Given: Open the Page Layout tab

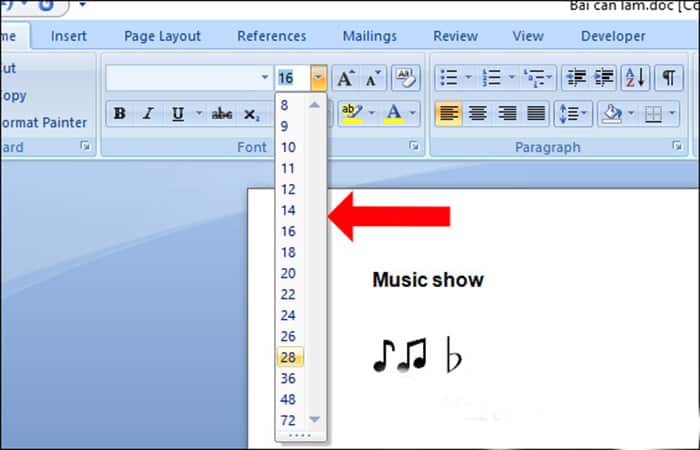Looking at the screenshot, I should pos(162,36).
